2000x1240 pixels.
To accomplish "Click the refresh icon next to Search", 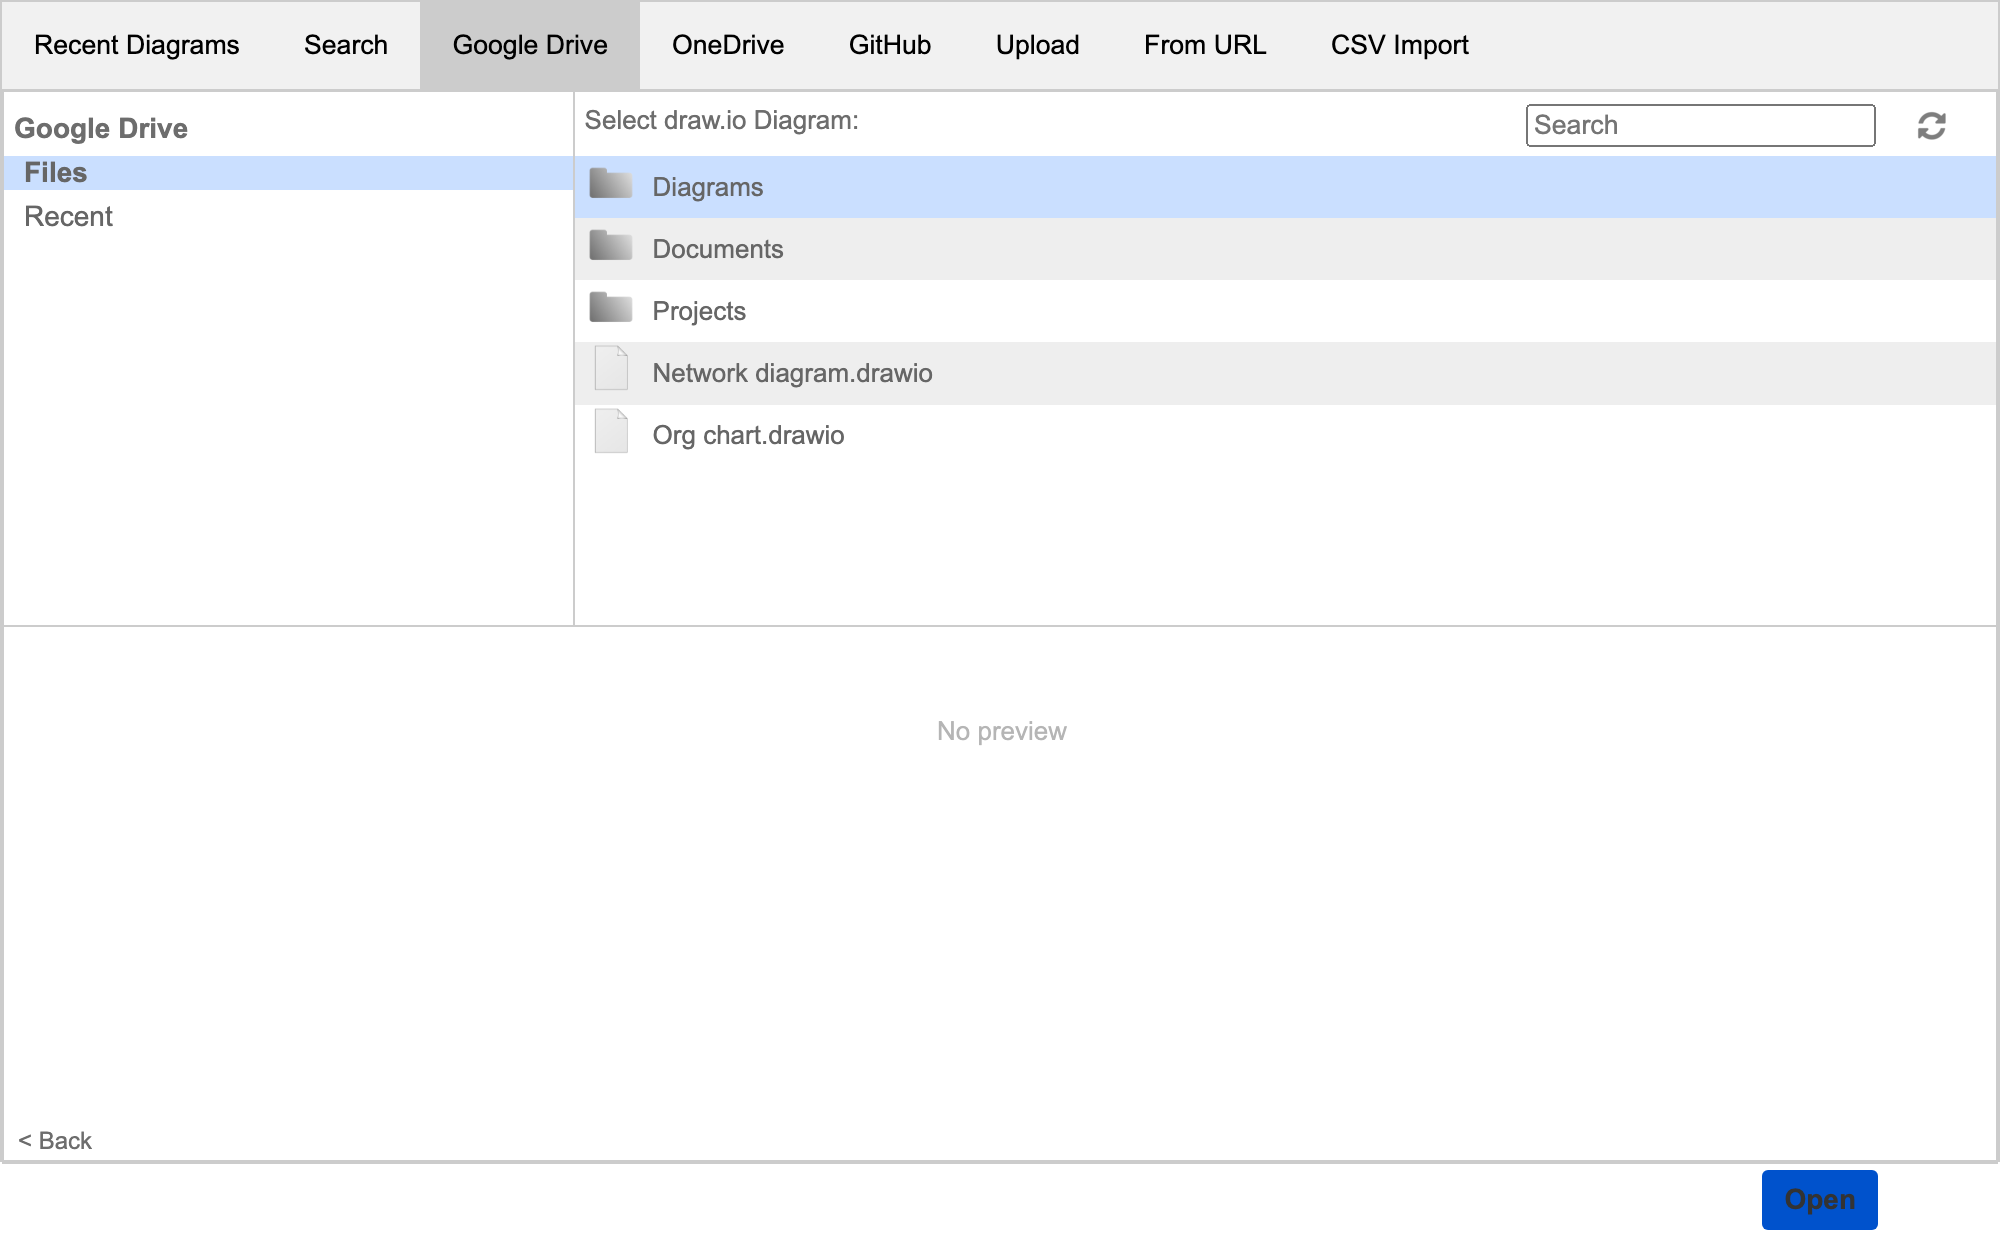I will point(1931,126).
